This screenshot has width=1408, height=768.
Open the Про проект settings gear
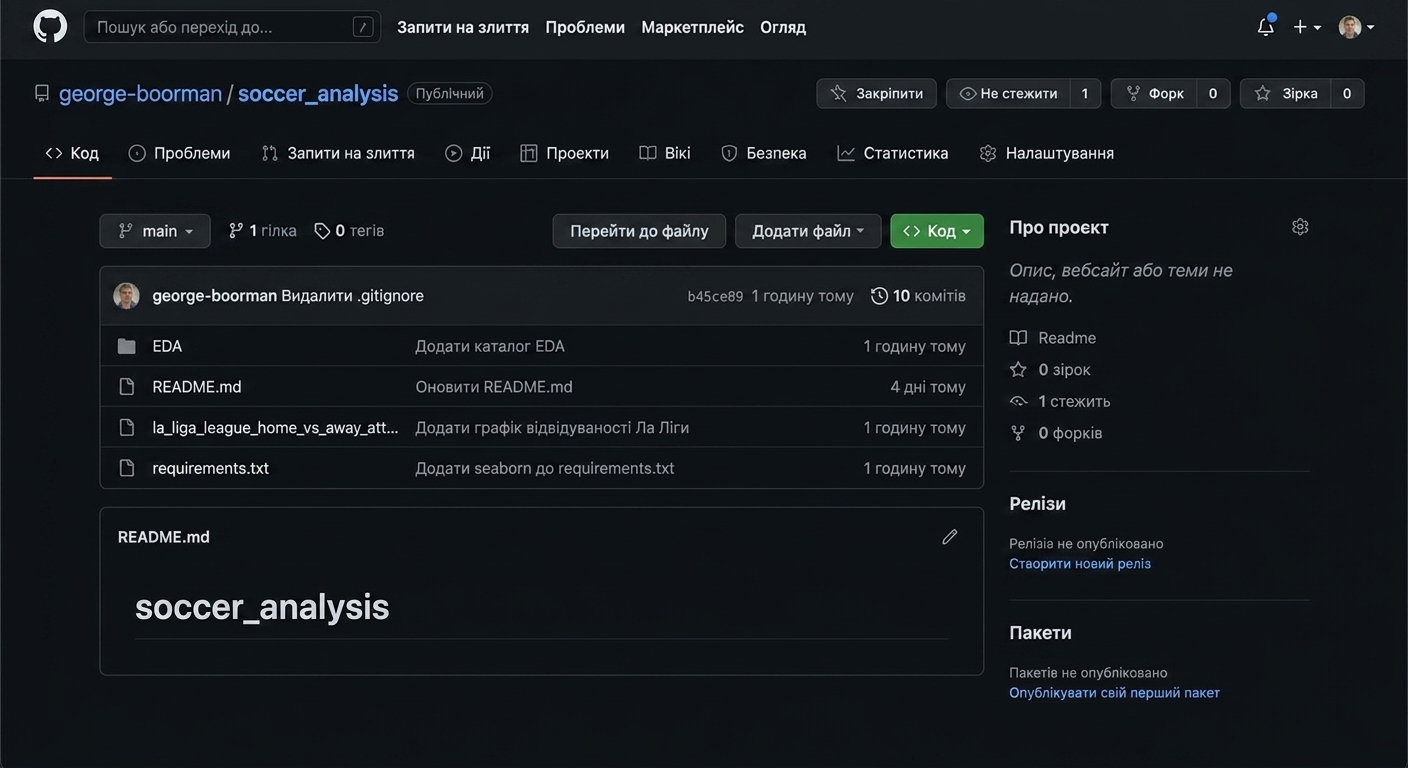click(1300, 227)
